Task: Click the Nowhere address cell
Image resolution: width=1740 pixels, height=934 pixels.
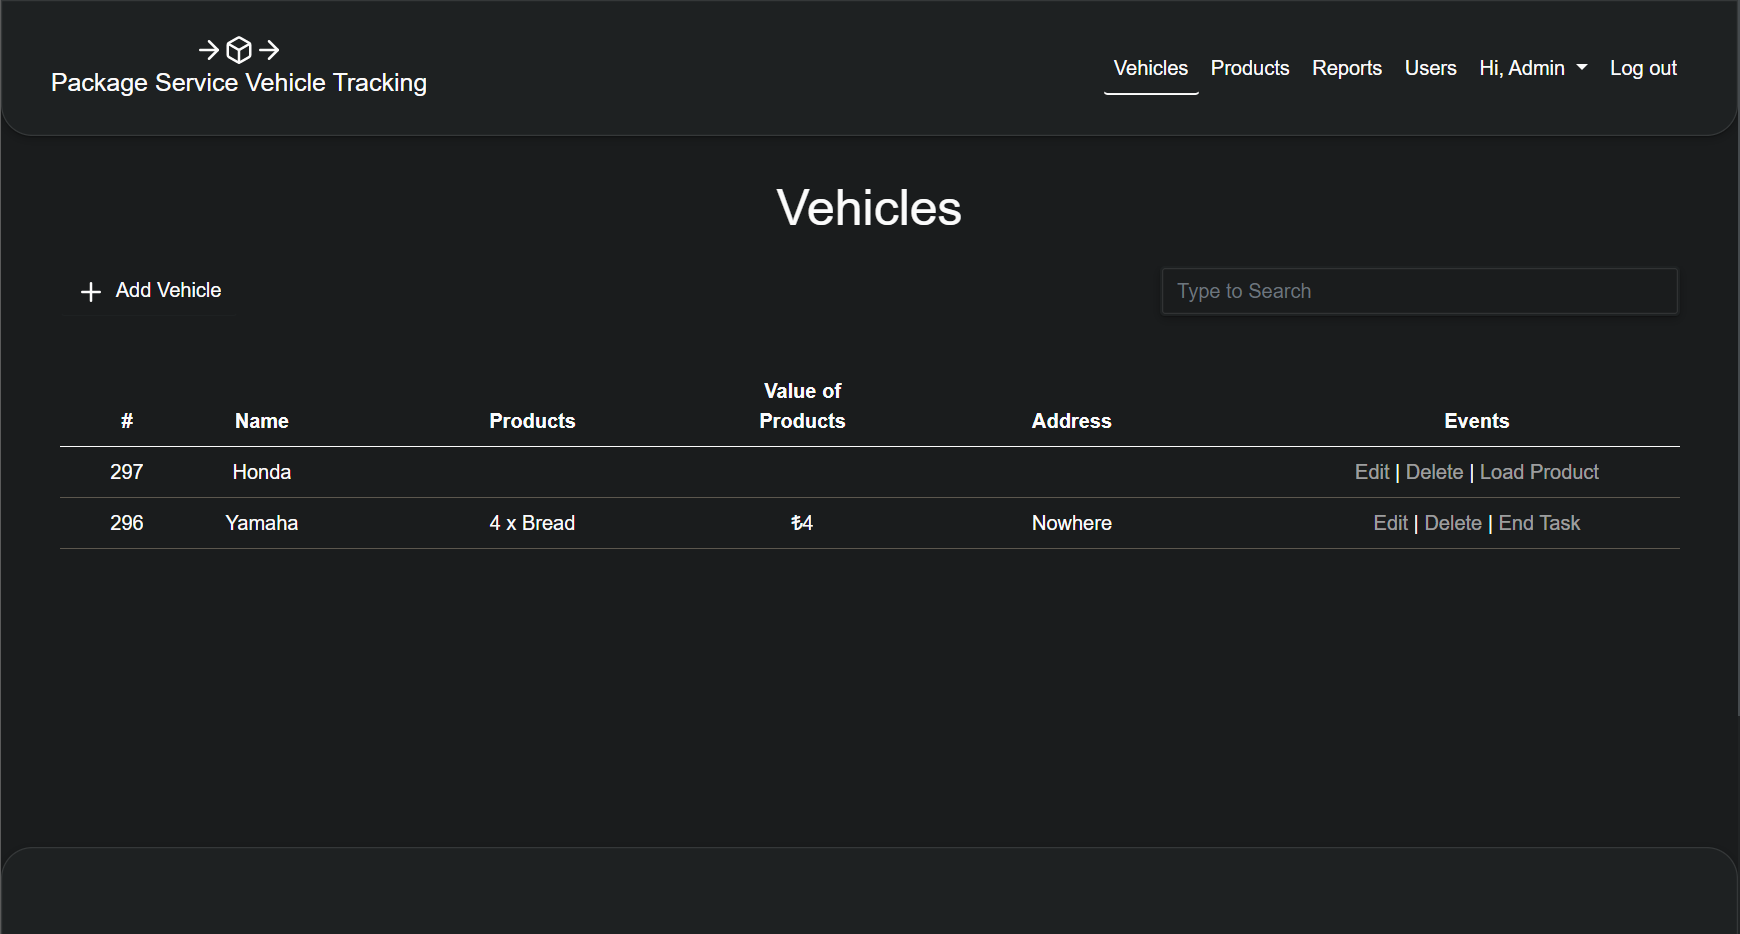Action: click(1072, 523)
